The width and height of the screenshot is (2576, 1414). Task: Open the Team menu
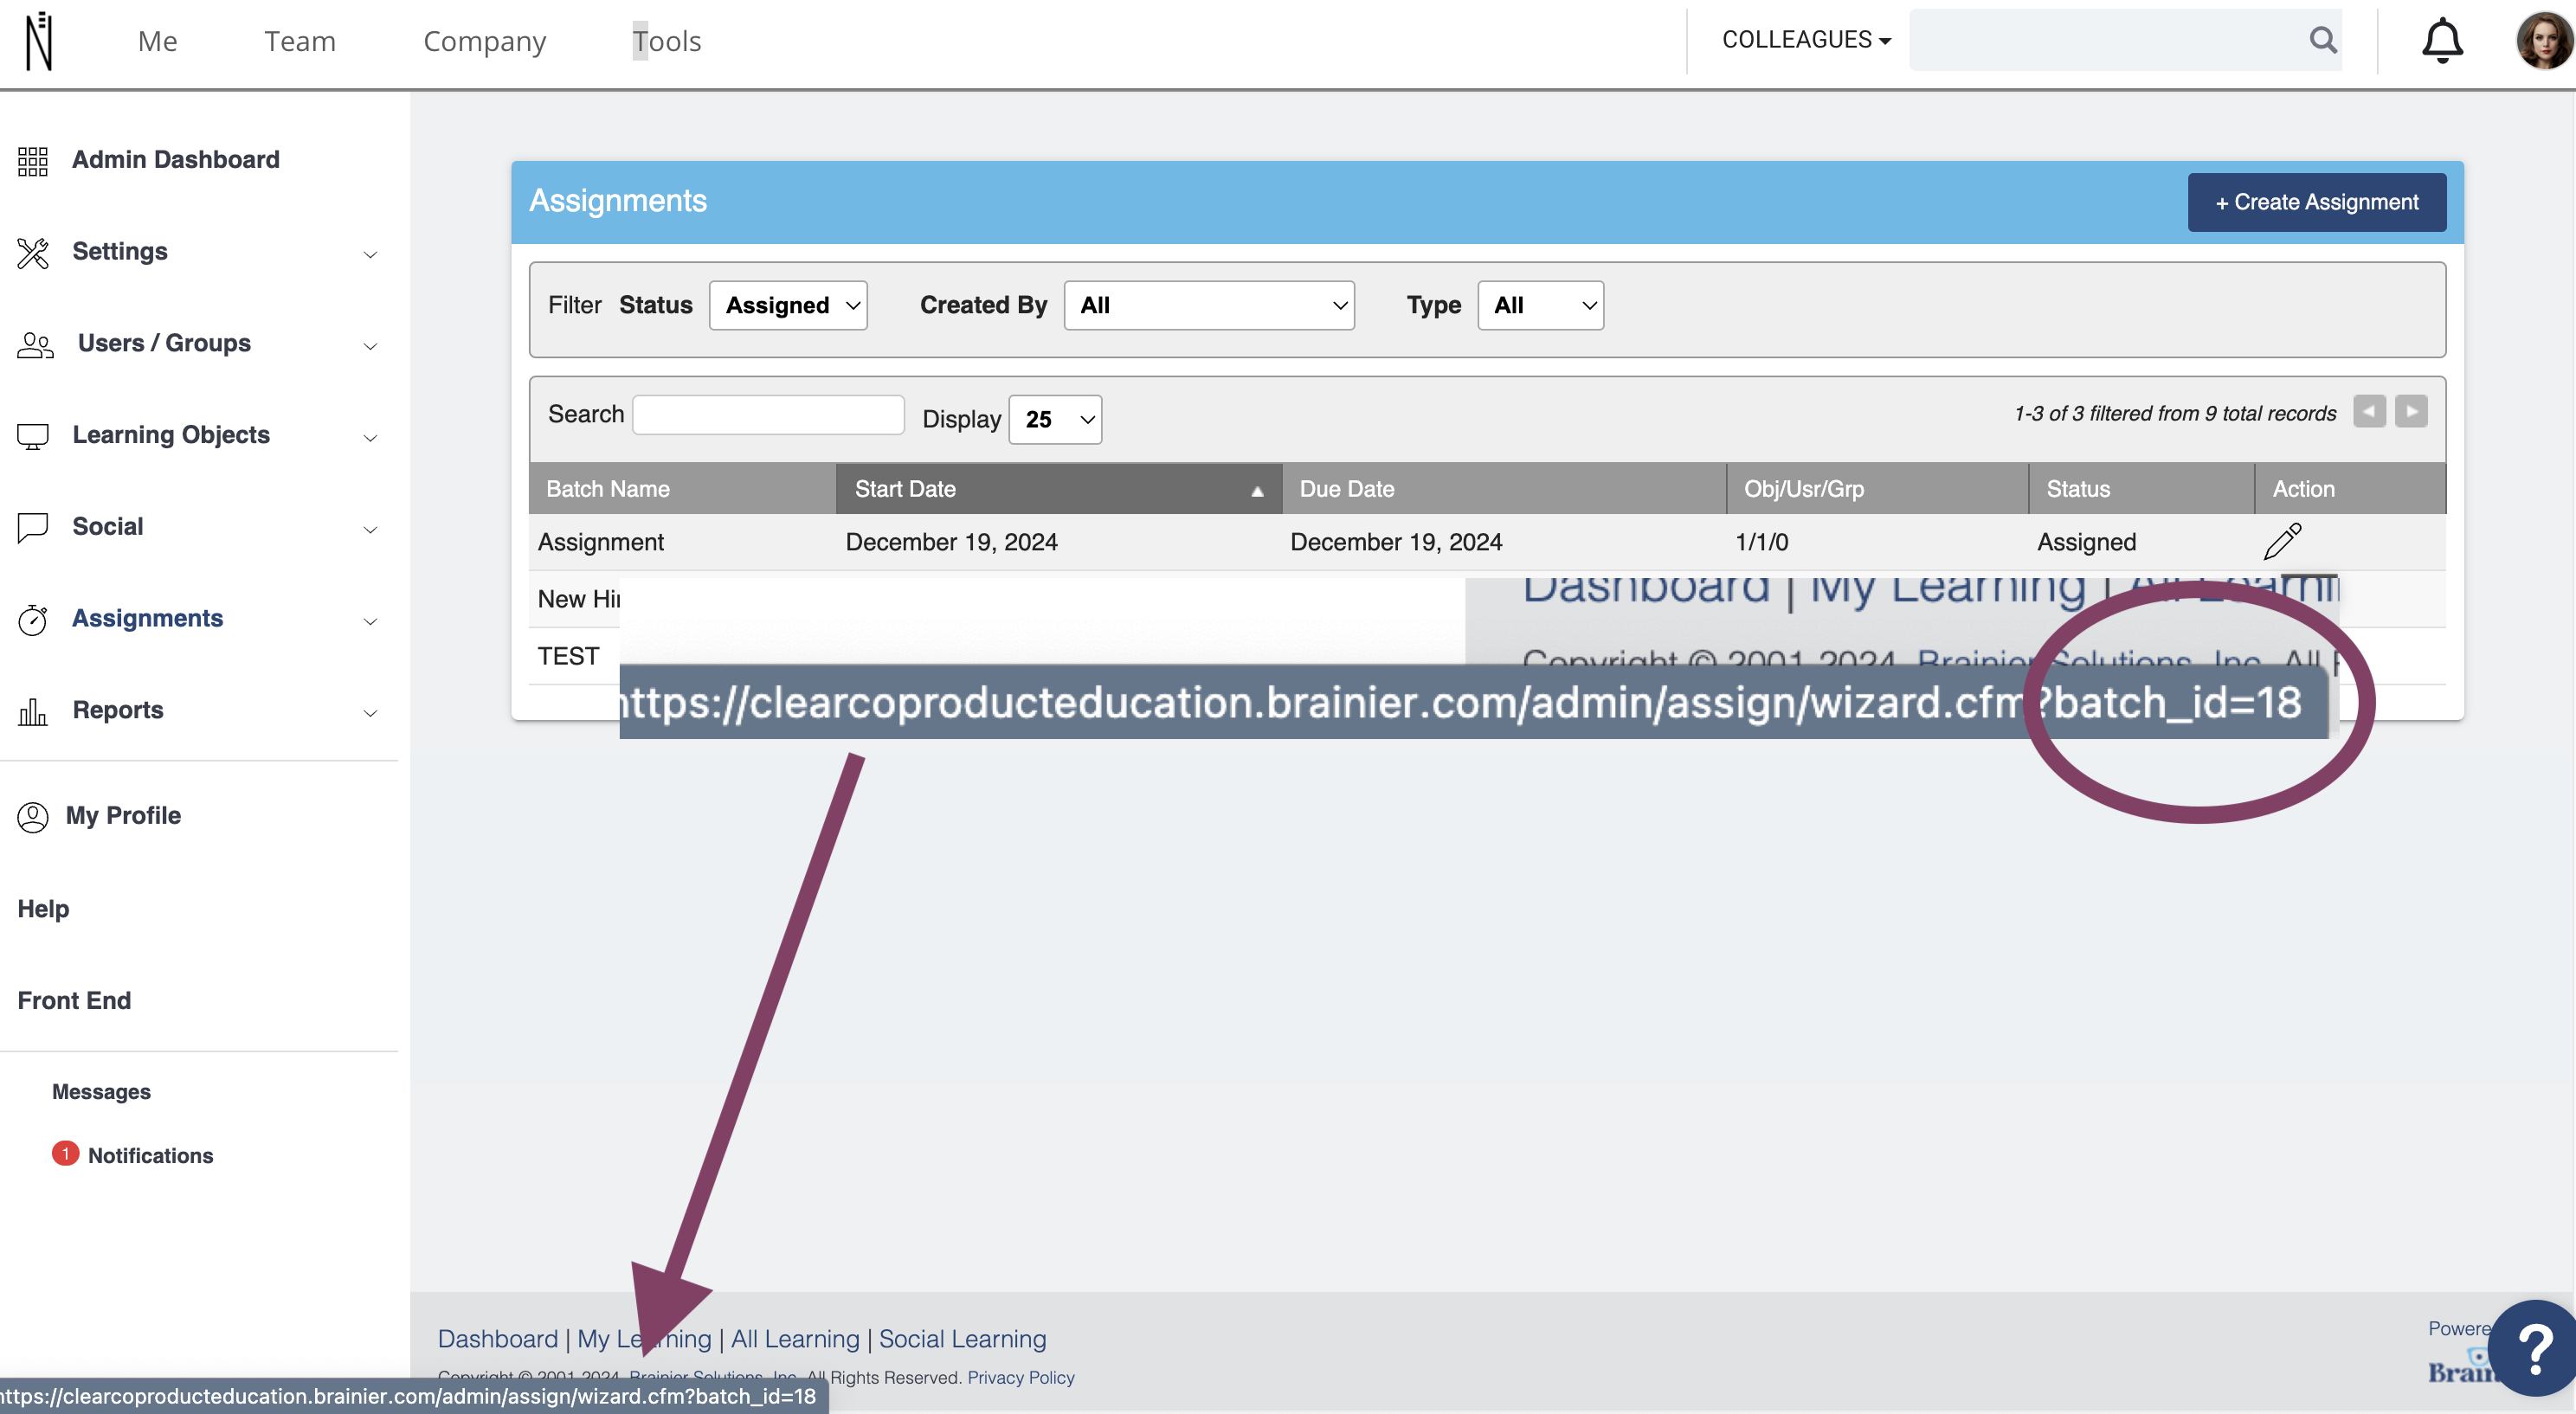[x=300, y=41]
